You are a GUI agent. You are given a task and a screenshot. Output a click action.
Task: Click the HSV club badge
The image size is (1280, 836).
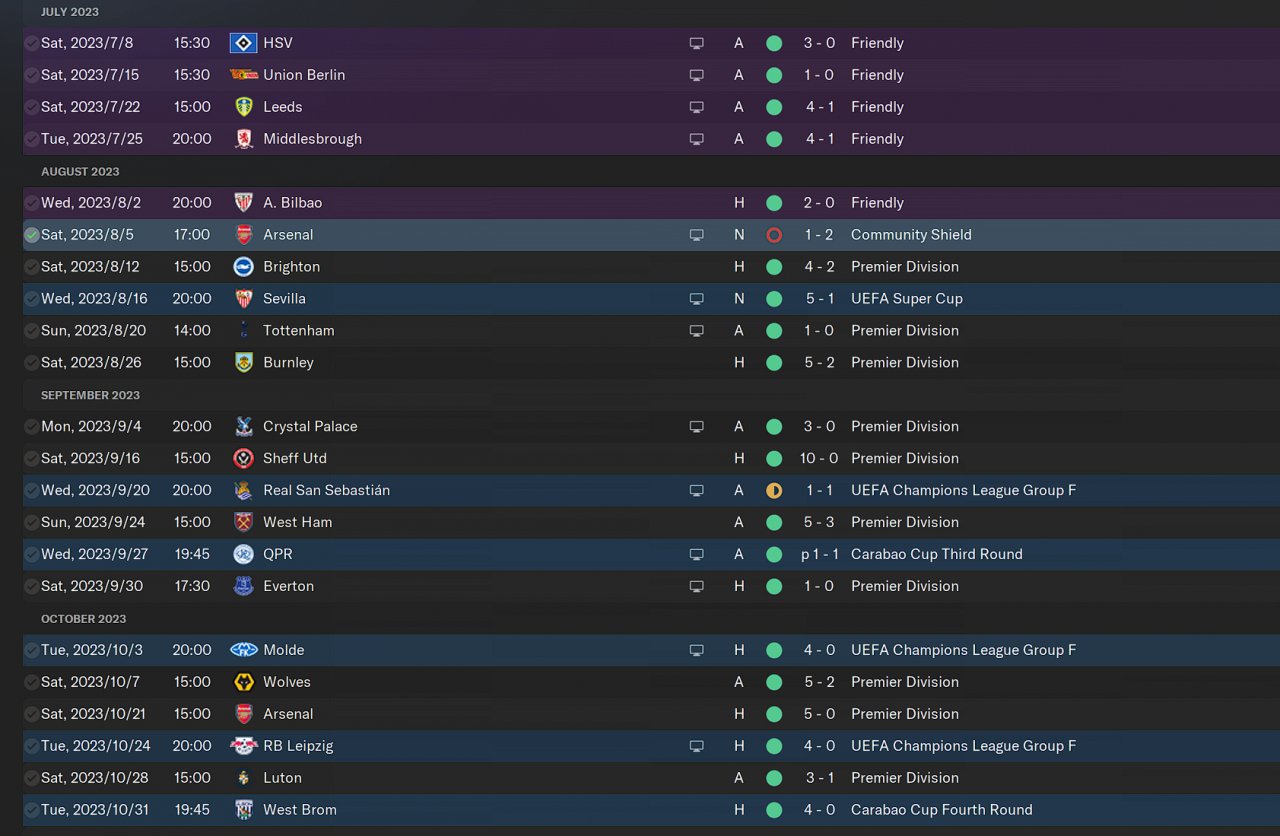coord(243,43)
